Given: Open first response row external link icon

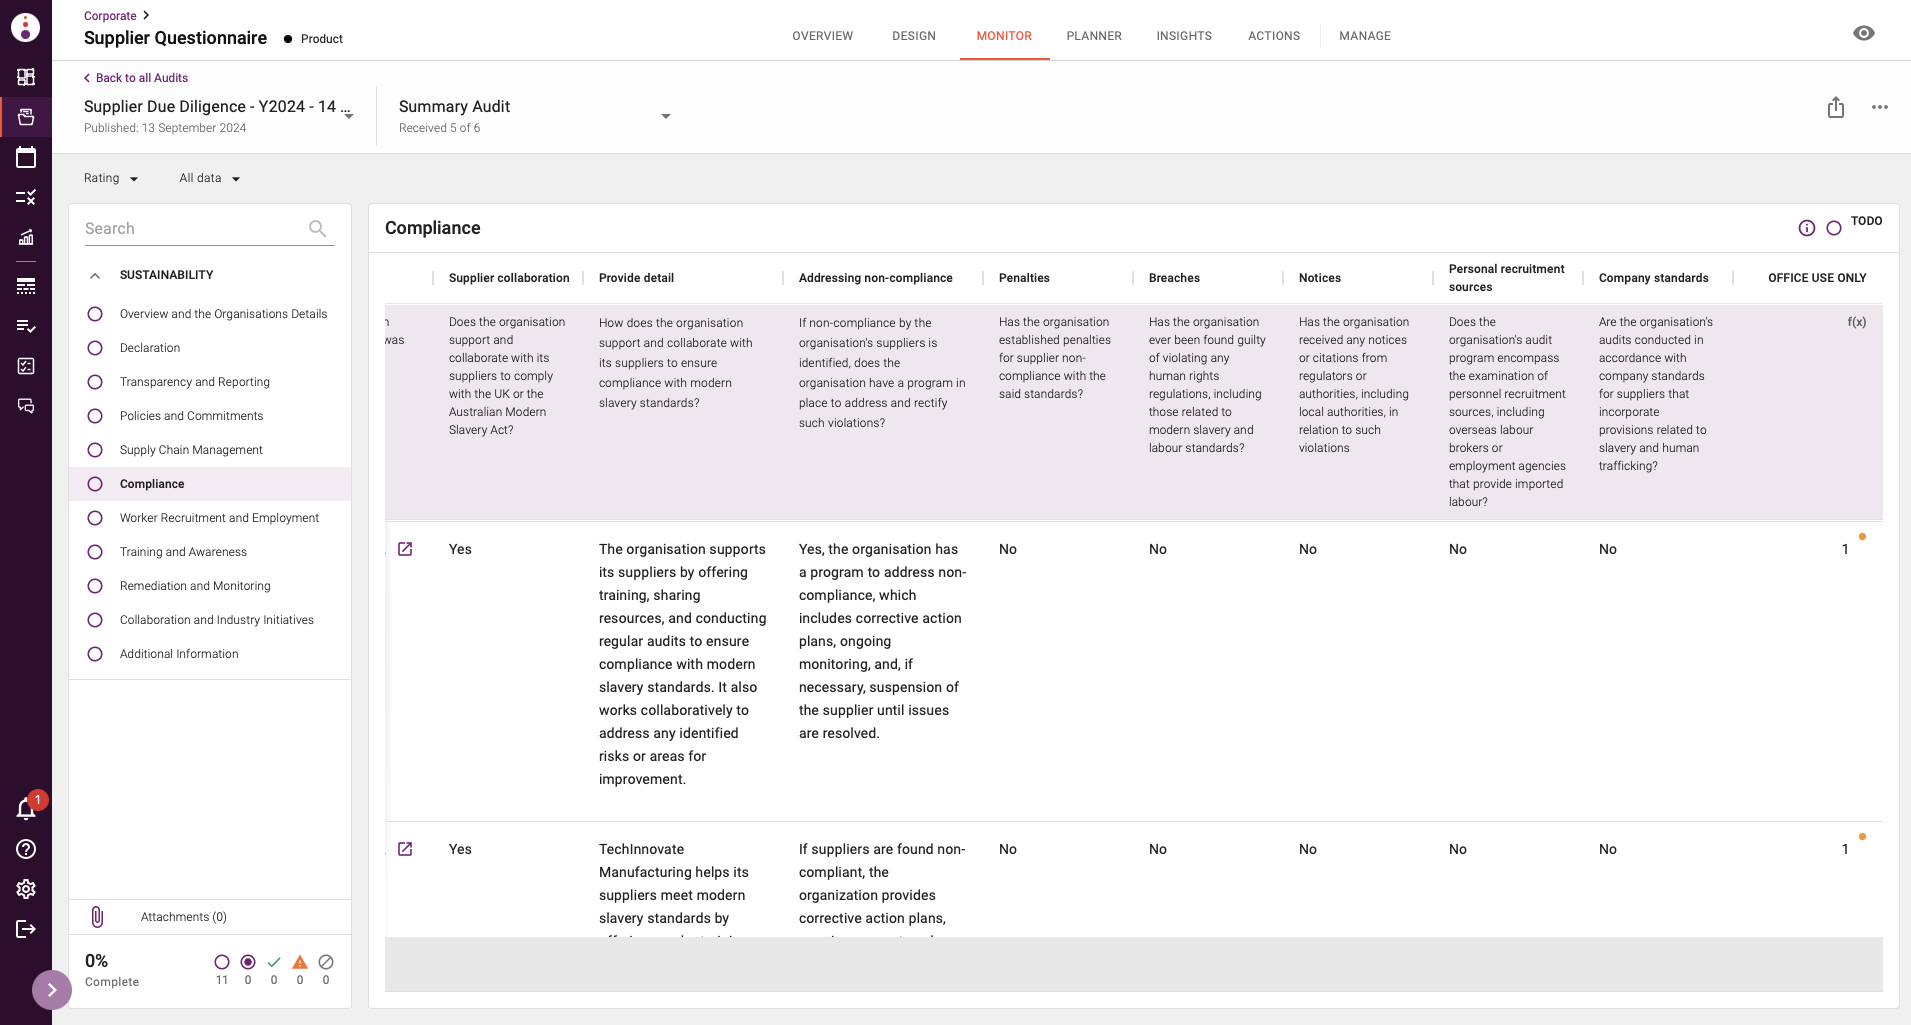Looking at the screenshot, I should click(x=405, y=549).
